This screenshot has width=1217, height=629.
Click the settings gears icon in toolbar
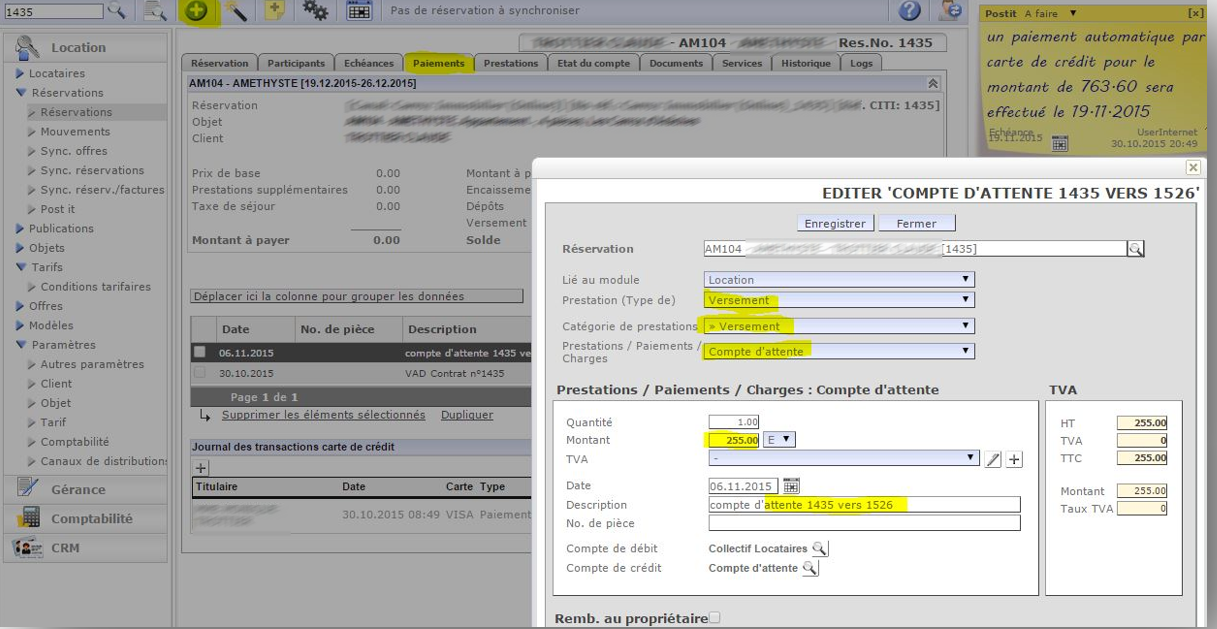(x=315, y=11)
